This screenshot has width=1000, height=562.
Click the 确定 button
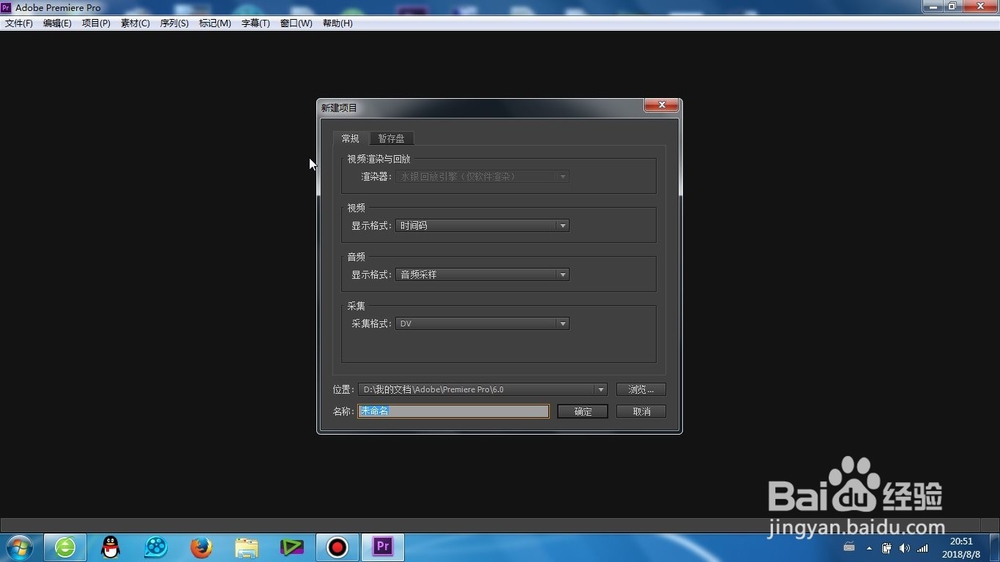pos(582,411)
